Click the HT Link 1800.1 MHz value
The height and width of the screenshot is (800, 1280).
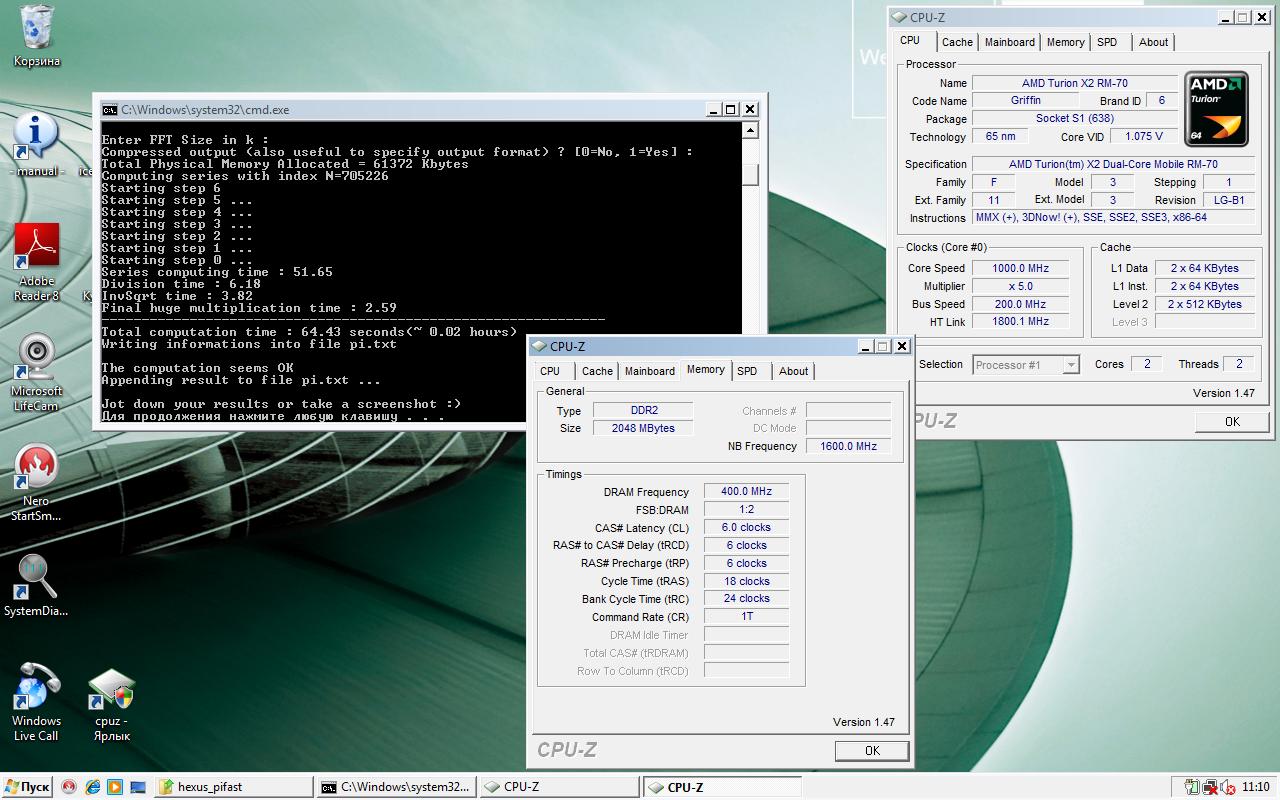point(1020,321)
